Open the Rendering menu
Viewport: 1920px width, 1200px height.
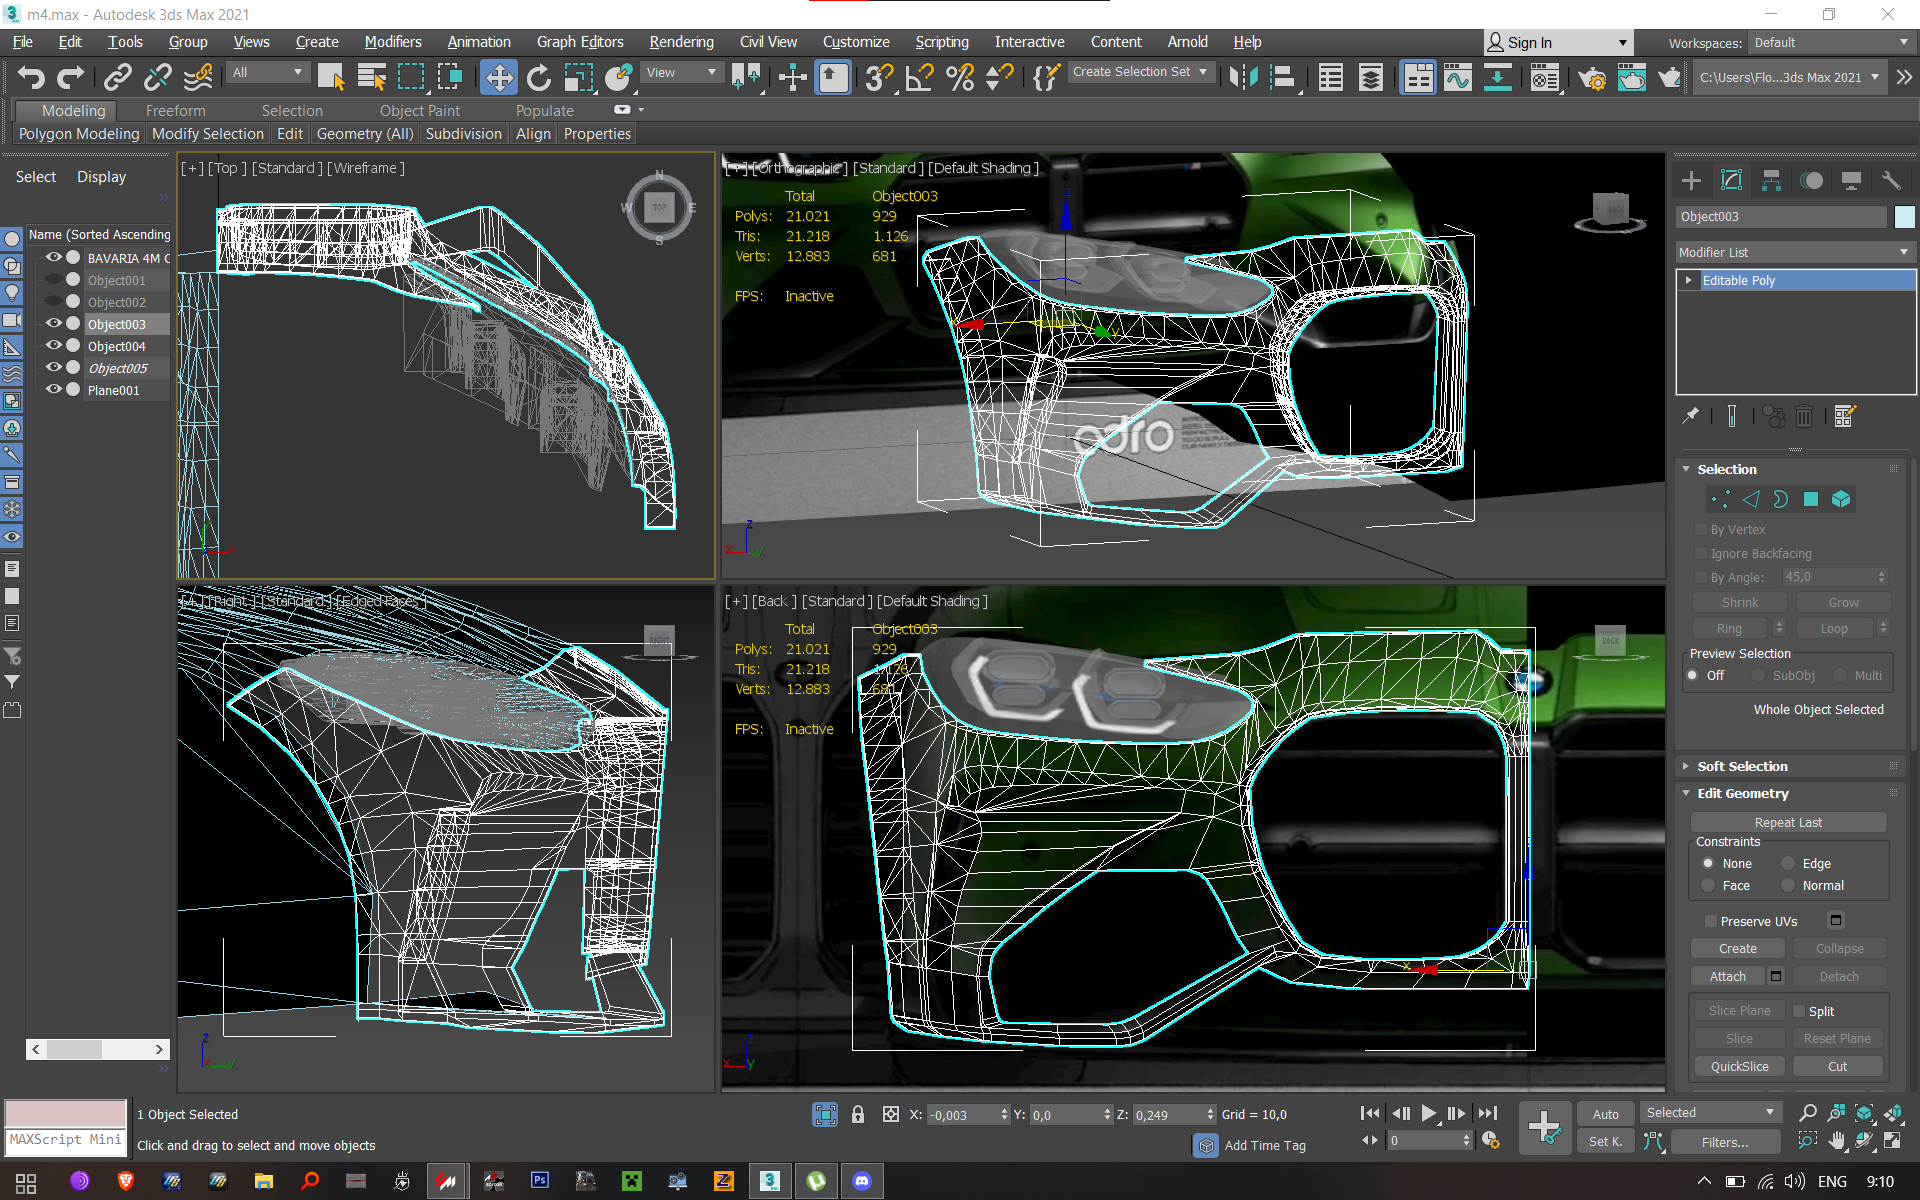[x=681, y=42]
